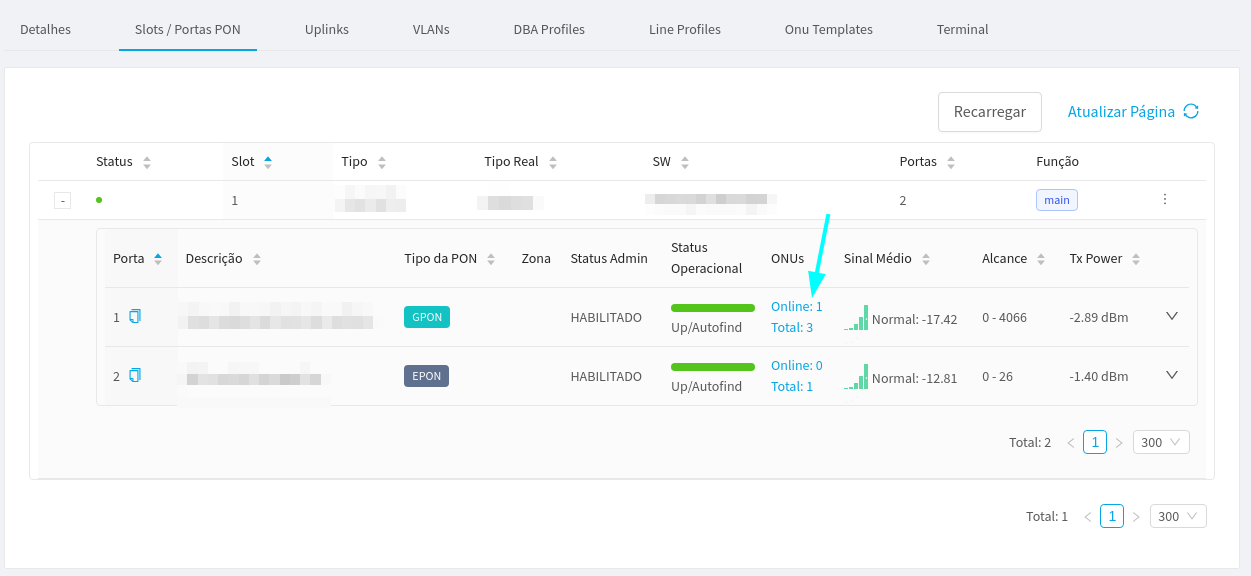Click port 1 operational status green bar

click(712, 308)
